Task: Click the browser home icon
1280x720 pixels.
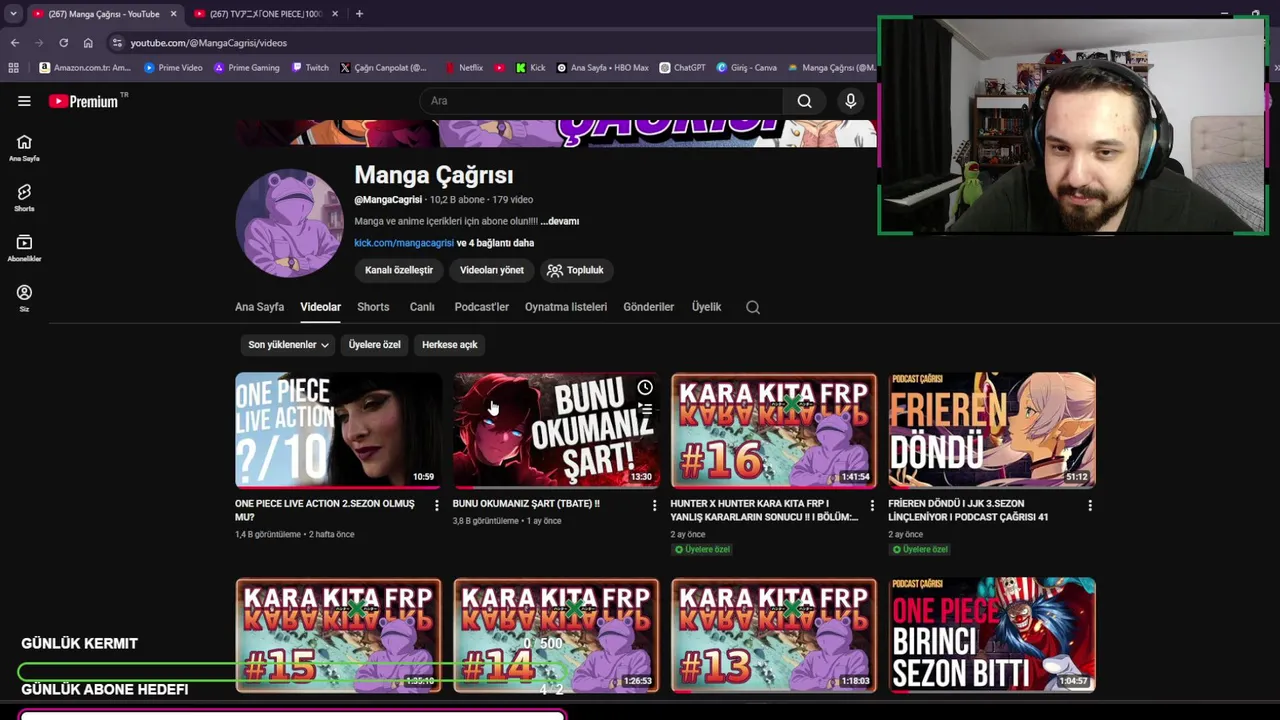Action: click(88, 43)
